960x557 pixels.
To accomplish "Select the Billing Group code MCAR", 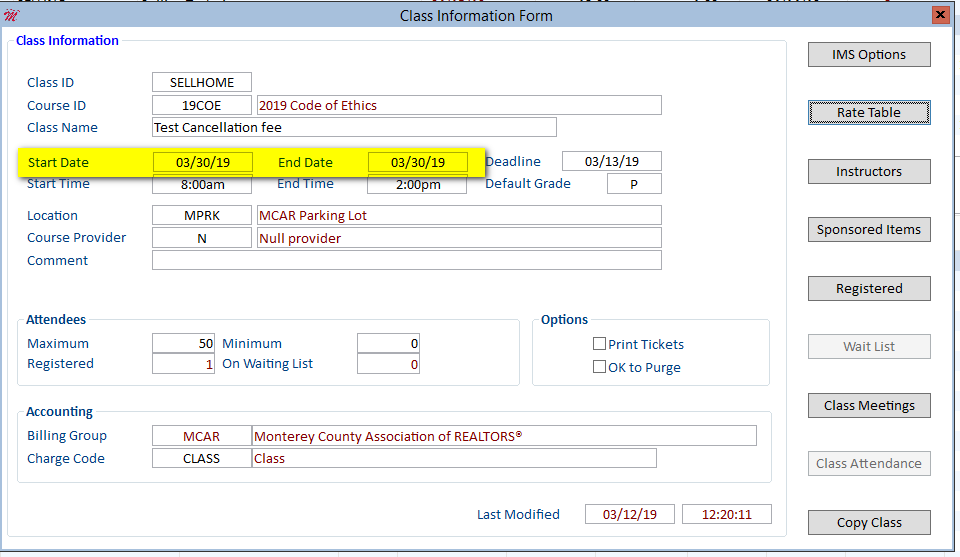I will pyautogui.click(x=201, y=436).
